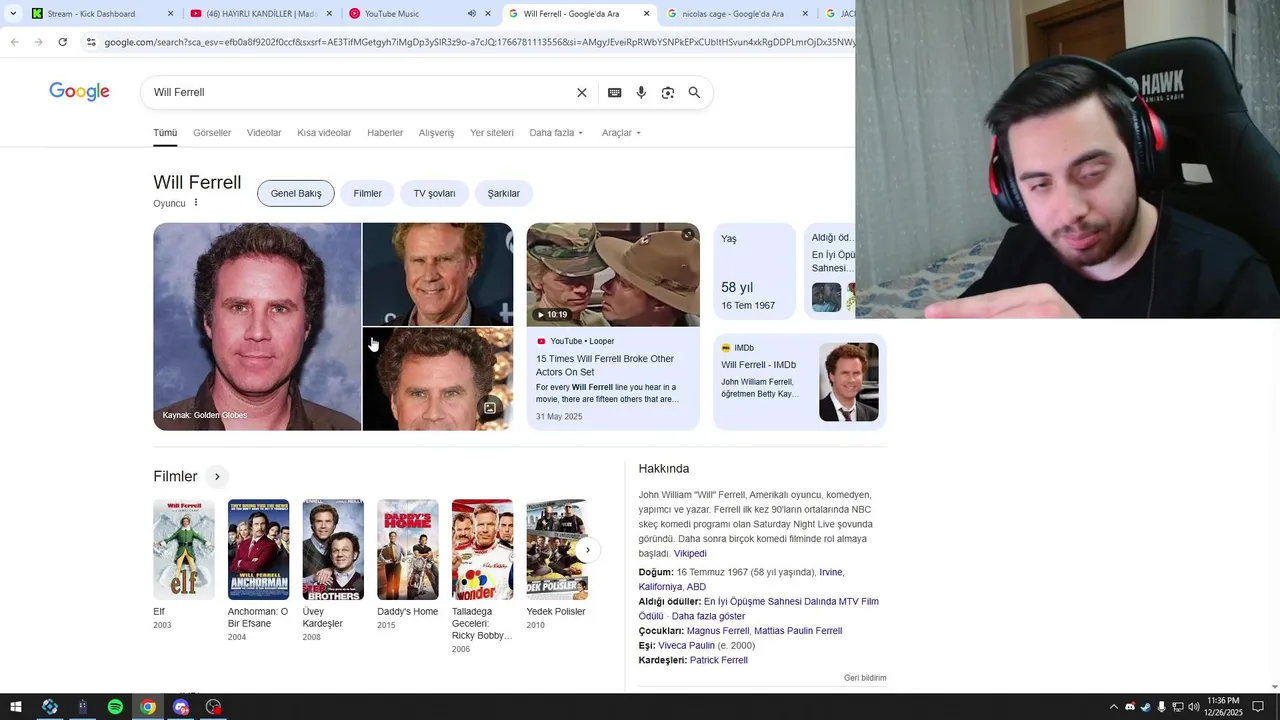The image size is (1280, 720).
Task: Mute the YouTube Music tab audio icon
Action: (472, 14)
